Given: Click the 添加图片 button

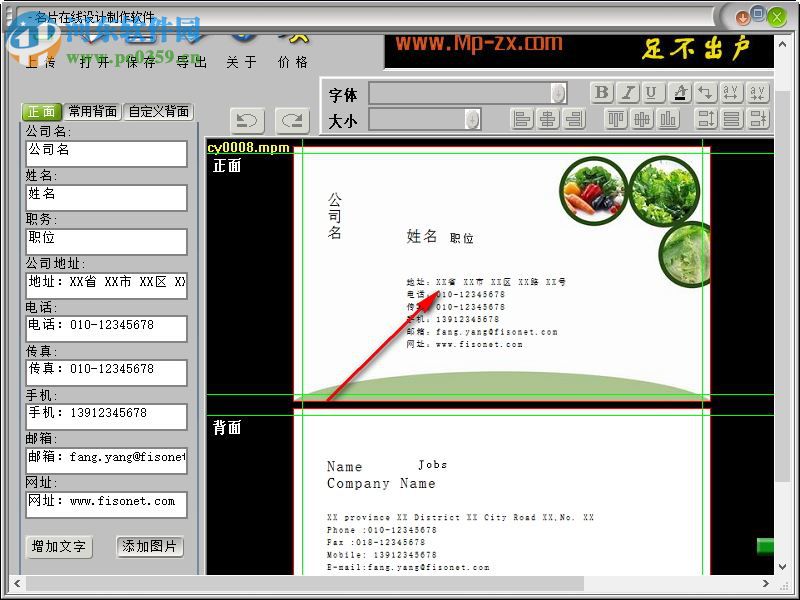Looking at the screenshot, I should coord(150,547).
